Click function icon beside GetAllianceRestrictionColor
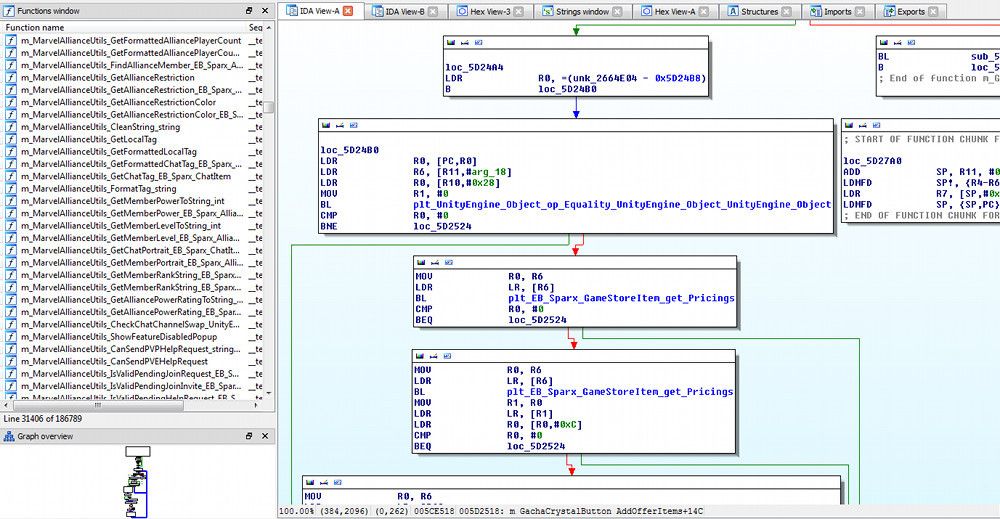Image resolution: width=1000 pixels, height=519 pixels. (11, 102)
